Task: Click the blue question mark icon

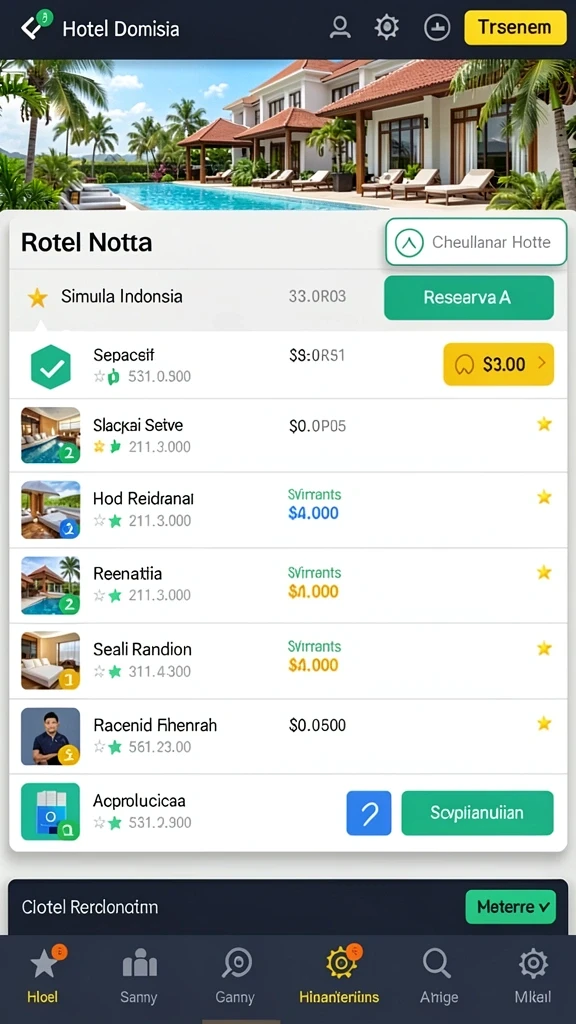Action: pos(368,813)
